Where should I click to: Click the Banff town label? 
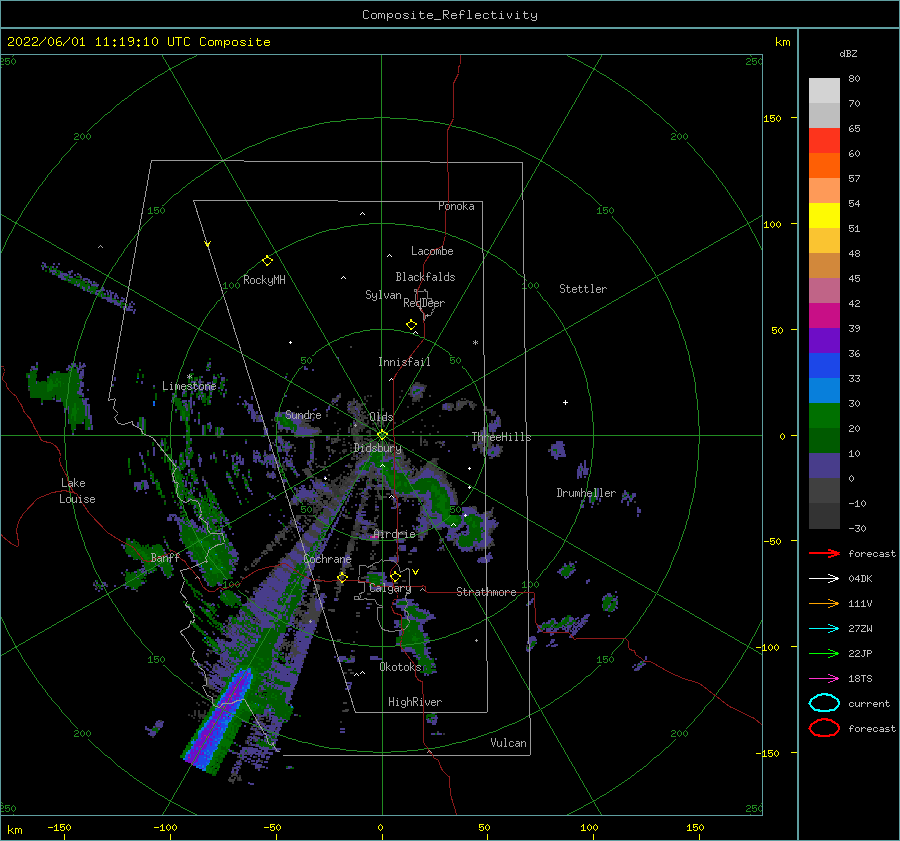click(165, 557)
